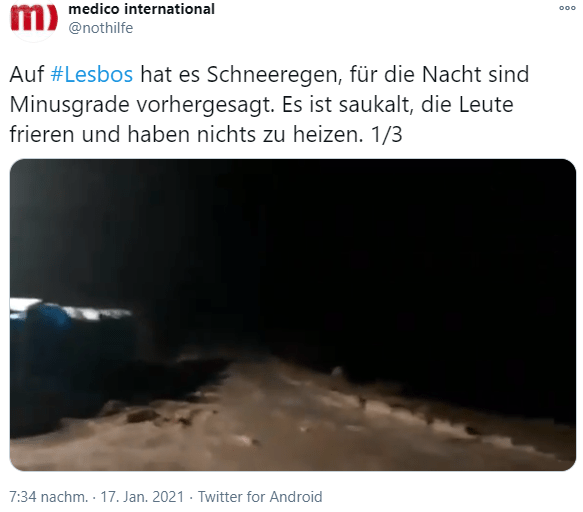This screenshot has width=583, height=512.
Task: Click the word Nacht in the tweet text
Action: 451,74
